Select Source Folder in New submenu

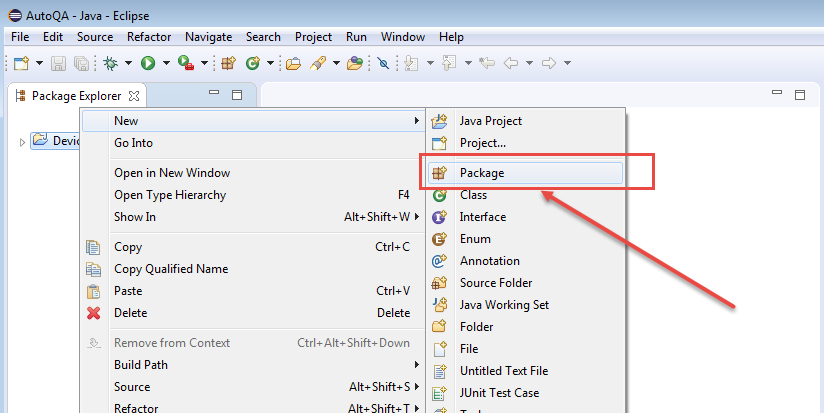pyautogui.click(x=526, y=283)
